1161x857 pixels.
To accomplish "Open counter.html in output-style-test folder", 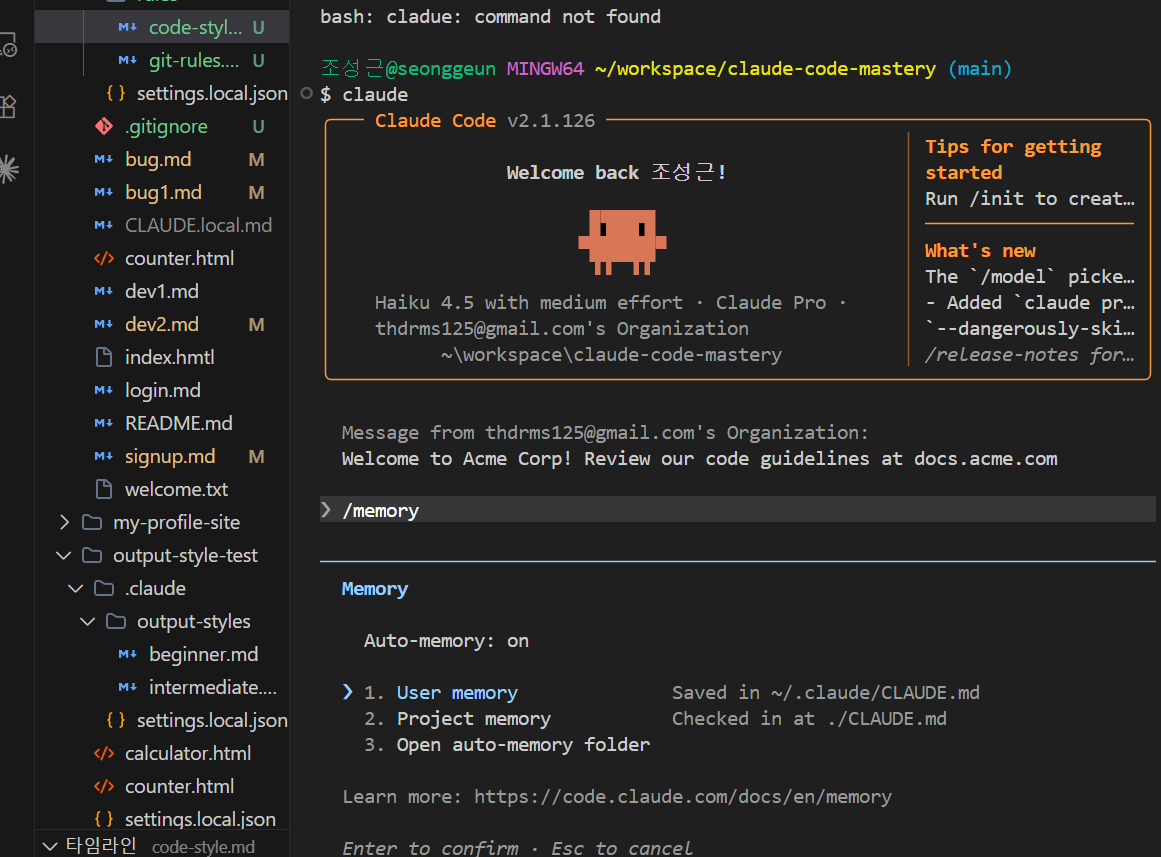I will 179,786.
